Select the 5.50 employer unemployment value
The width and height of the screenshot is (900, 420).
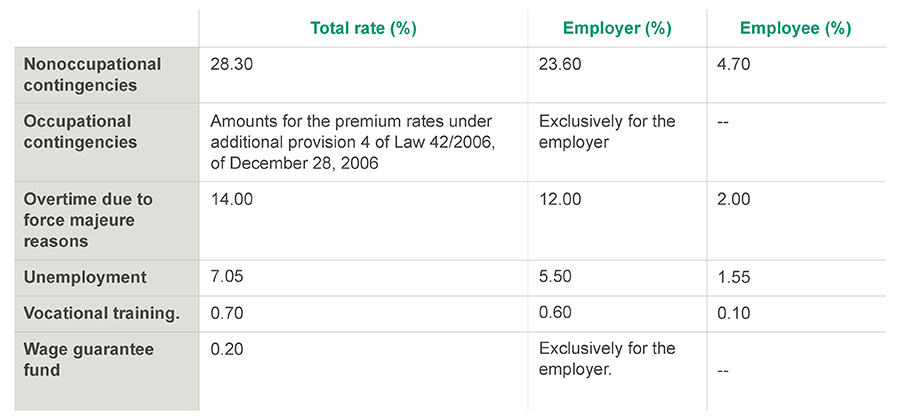coord(555,277)
